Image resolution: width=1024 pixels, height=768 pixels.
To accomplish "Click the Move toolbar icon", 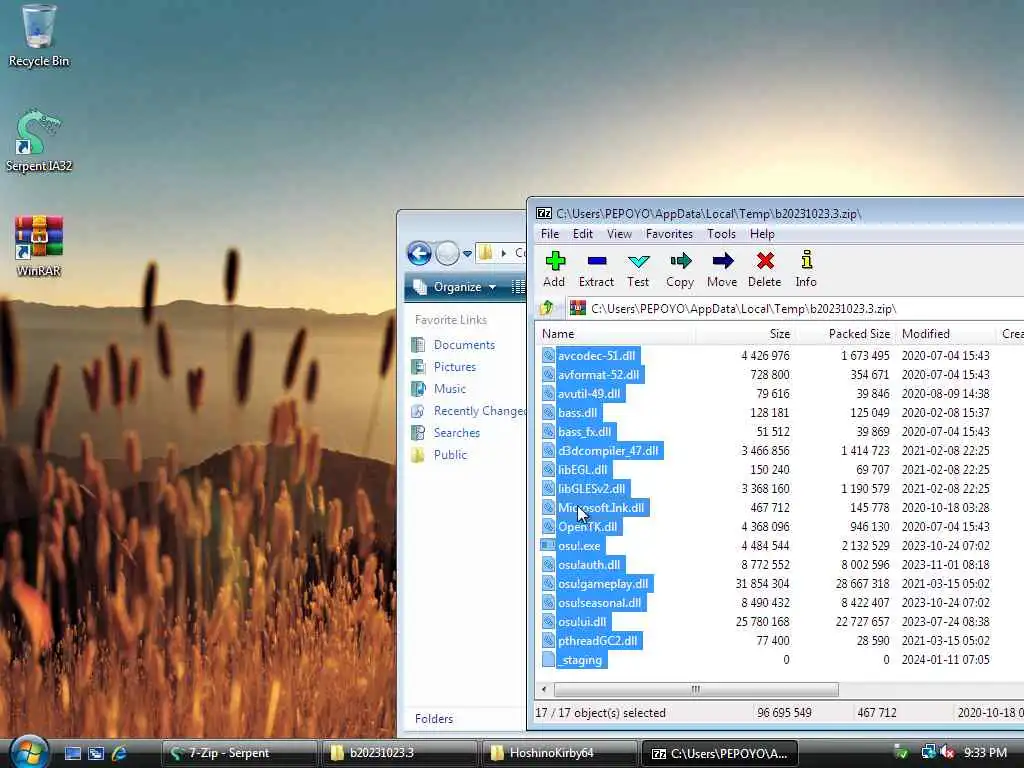I will (722, 261).
